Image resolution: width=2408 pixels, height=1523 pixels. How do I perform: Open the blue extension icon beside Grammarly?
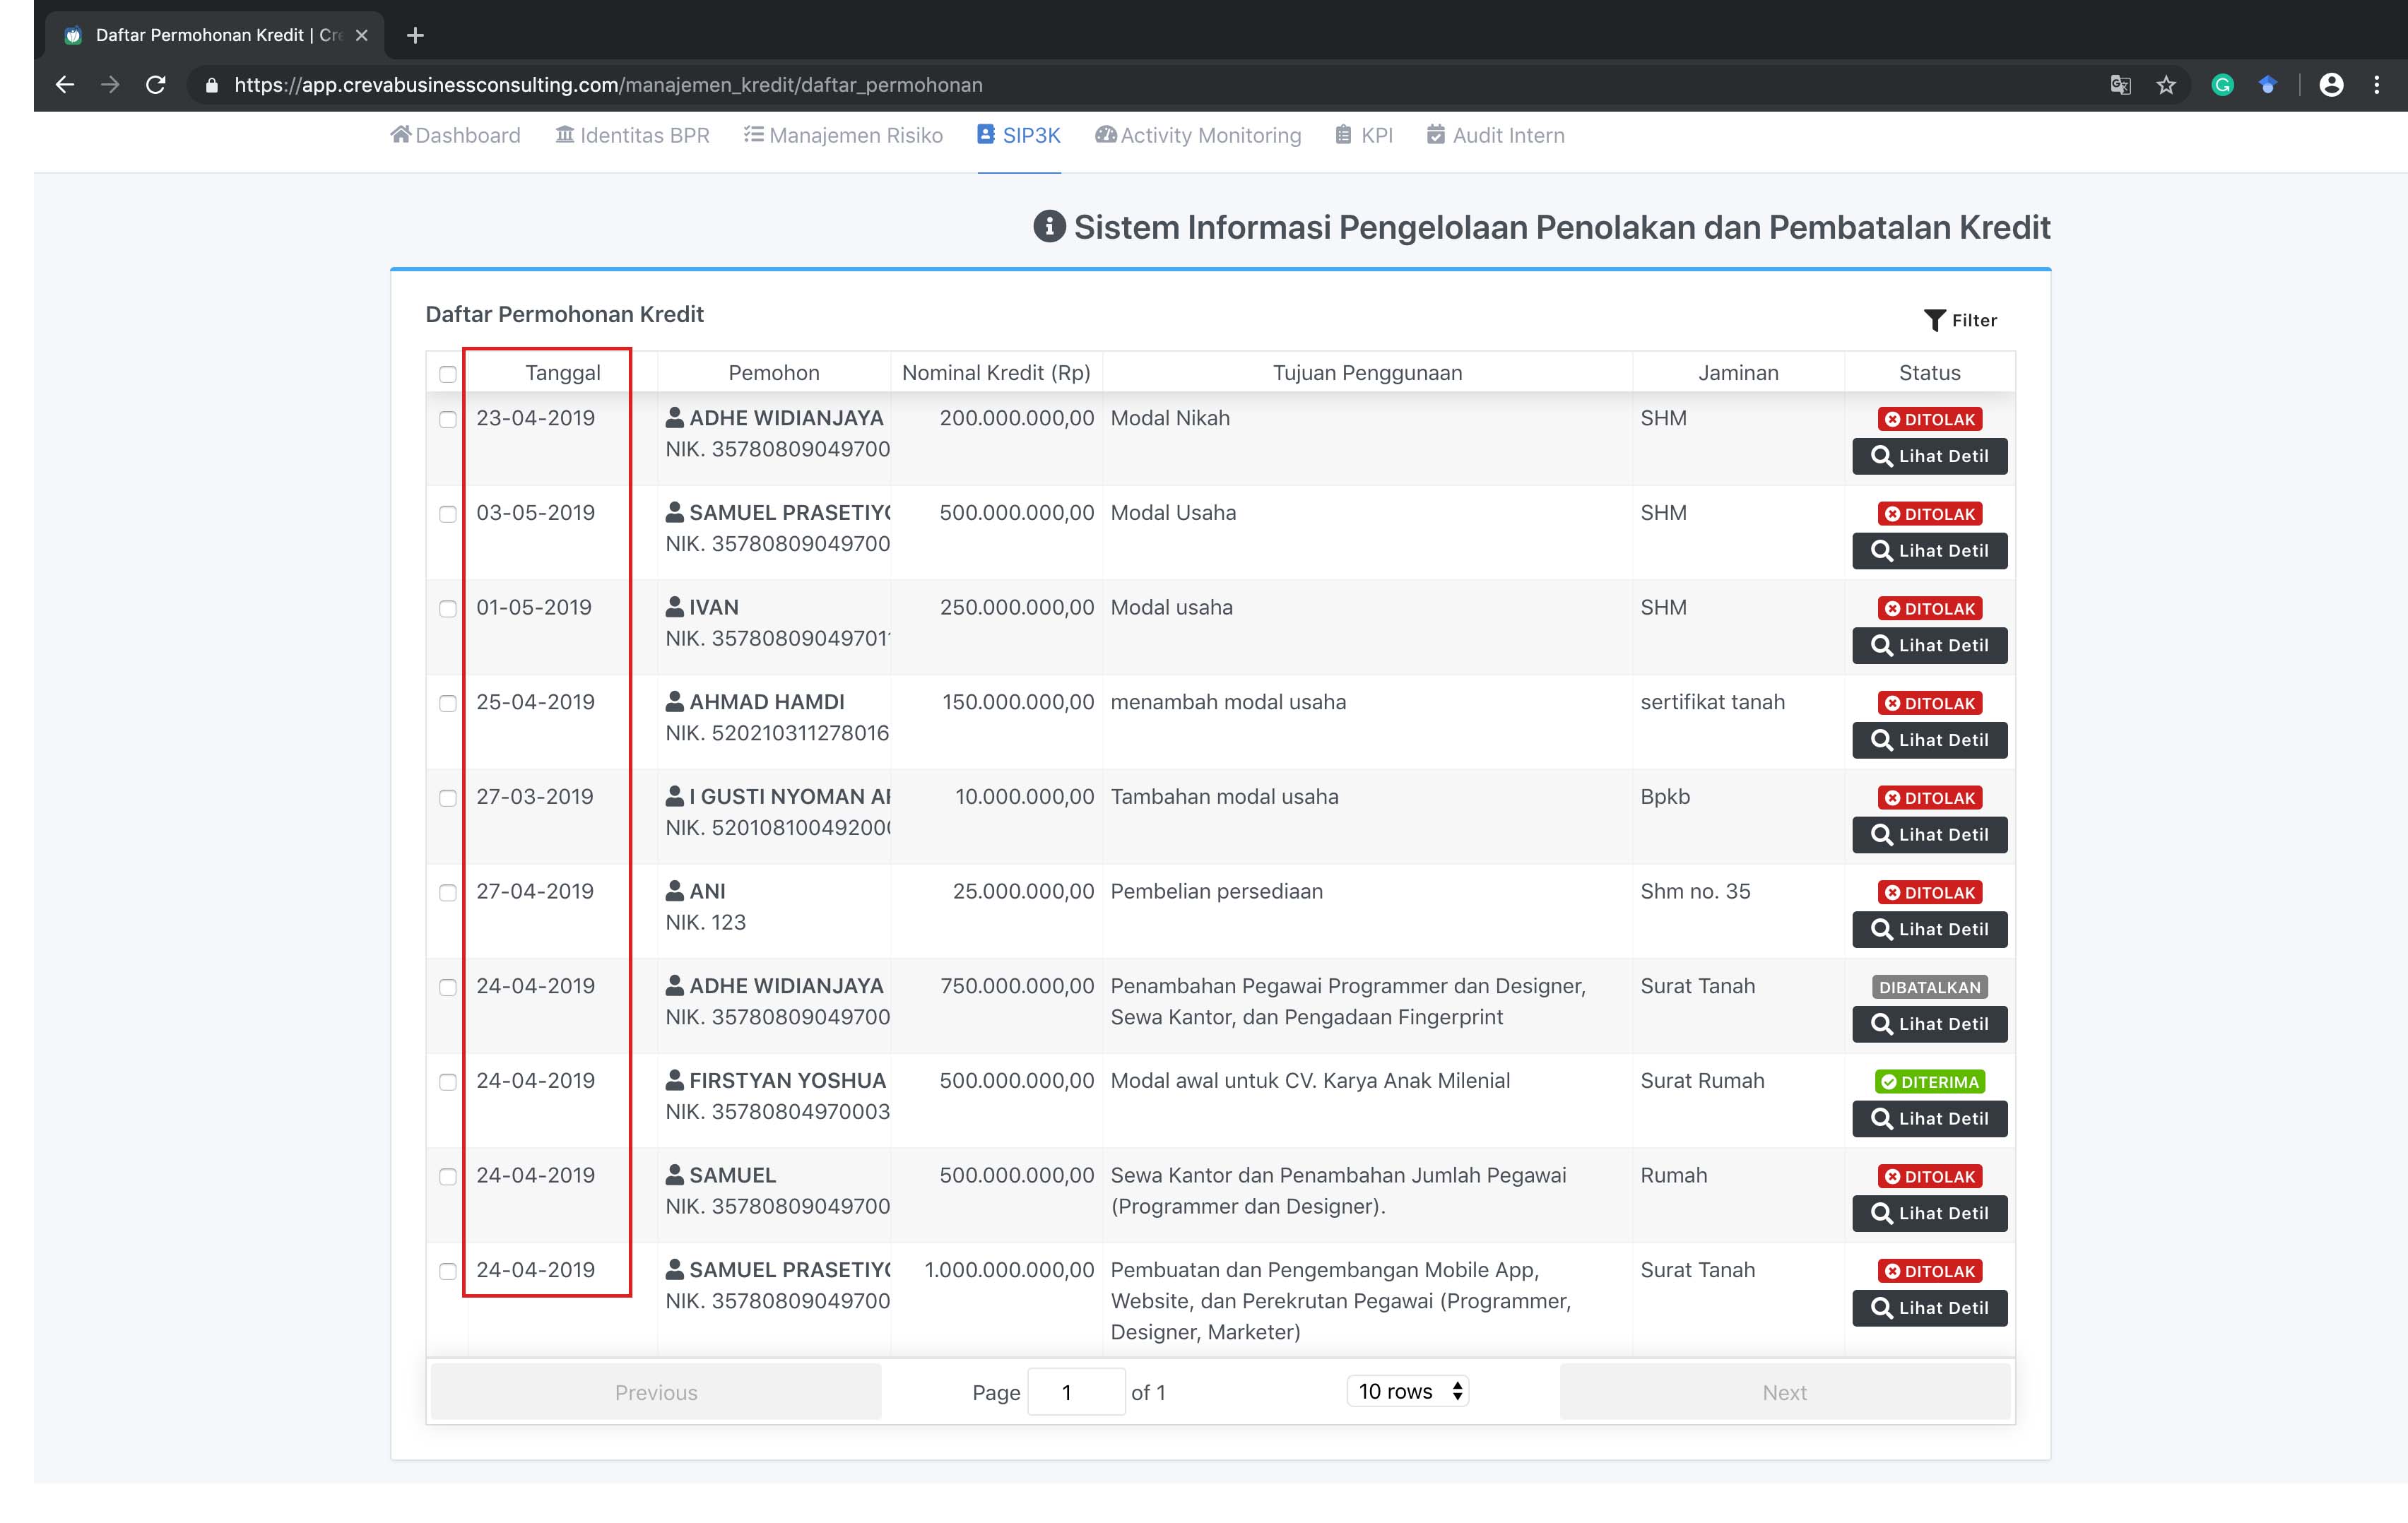2268,85
